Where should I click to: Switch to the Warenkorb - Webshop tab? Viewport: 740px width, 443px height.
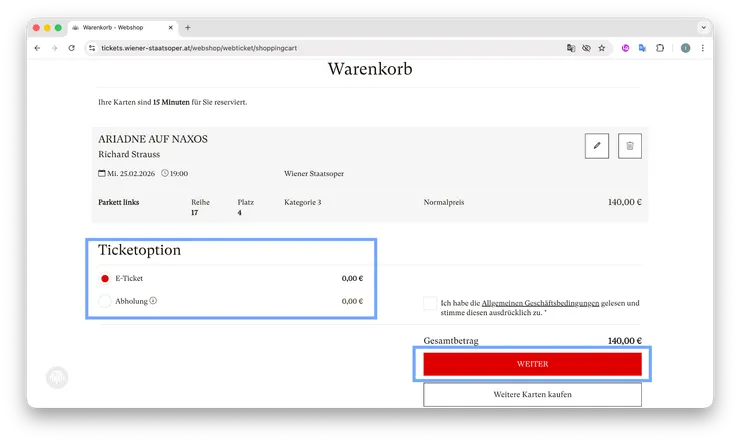(123, 28)
